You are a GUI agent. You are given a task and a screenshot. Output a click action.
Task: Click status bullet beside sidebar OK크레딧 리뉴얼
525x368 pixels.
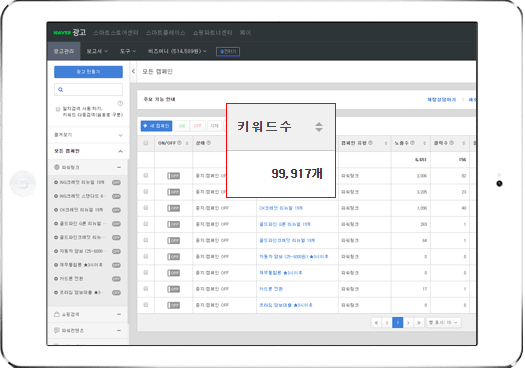pos(56,210)
